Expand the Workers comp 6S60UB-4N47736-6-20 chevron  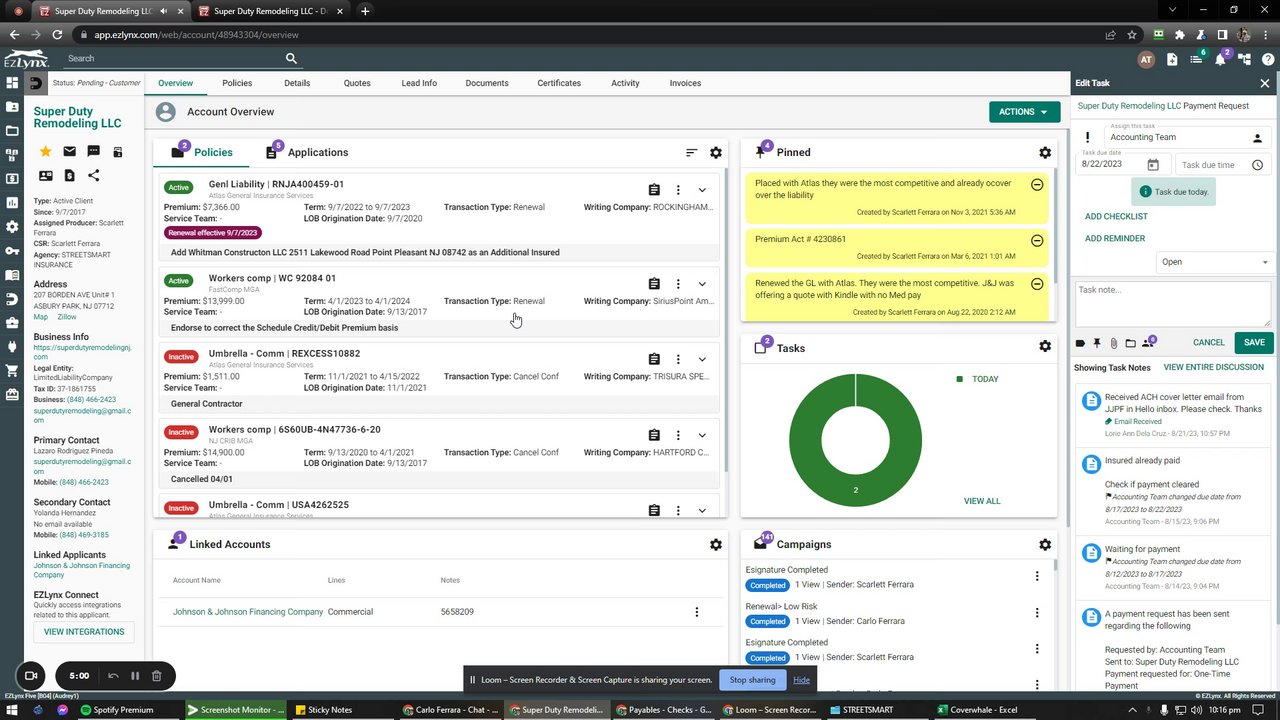click(x=702, y=435)
